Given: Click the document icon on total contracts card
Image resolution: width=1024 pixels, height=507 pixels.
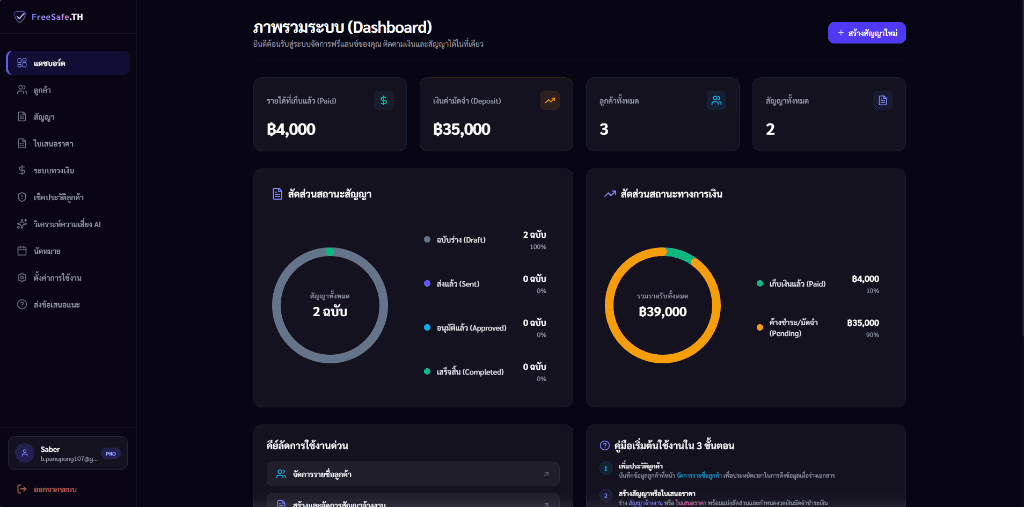Looking at the screenshot, I should [883, 101].
